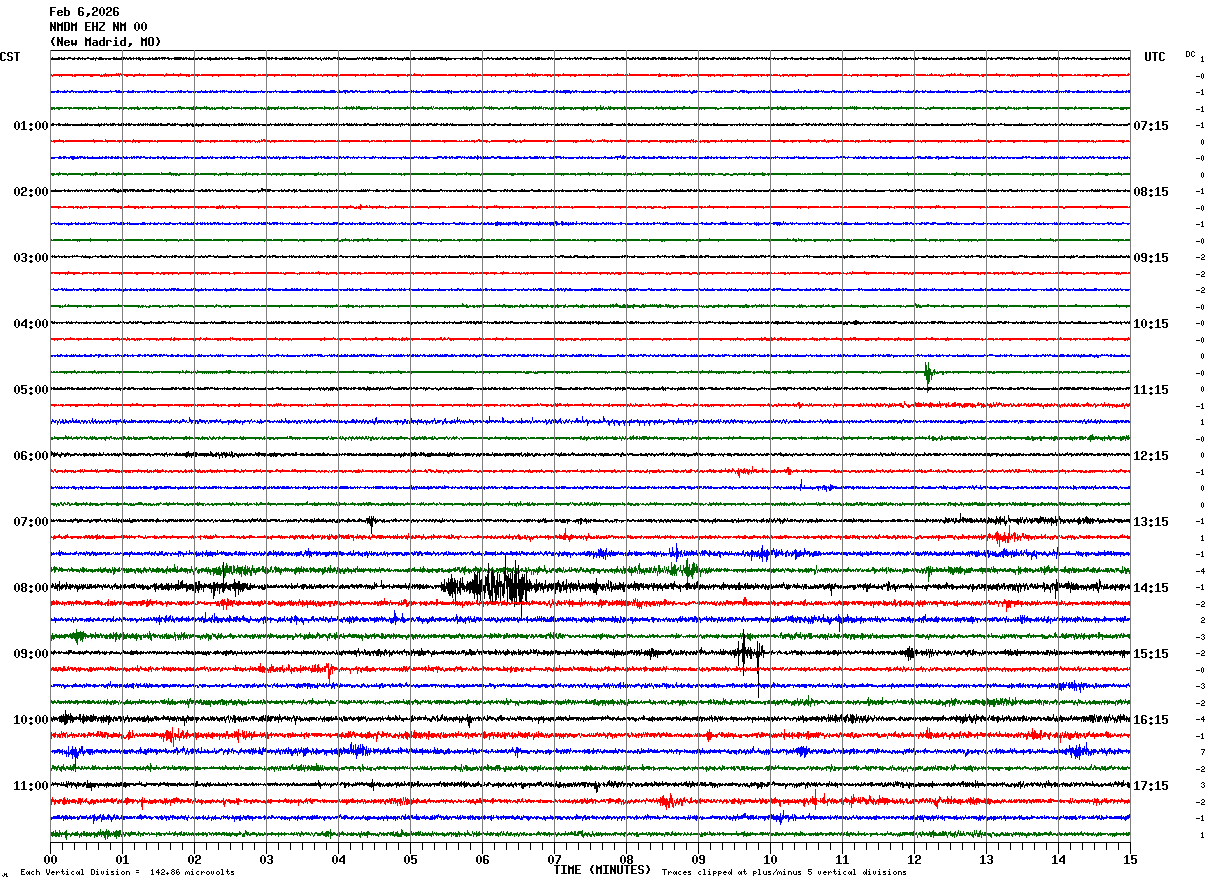Click the 10:15 UTC time label

(1151, 324)
